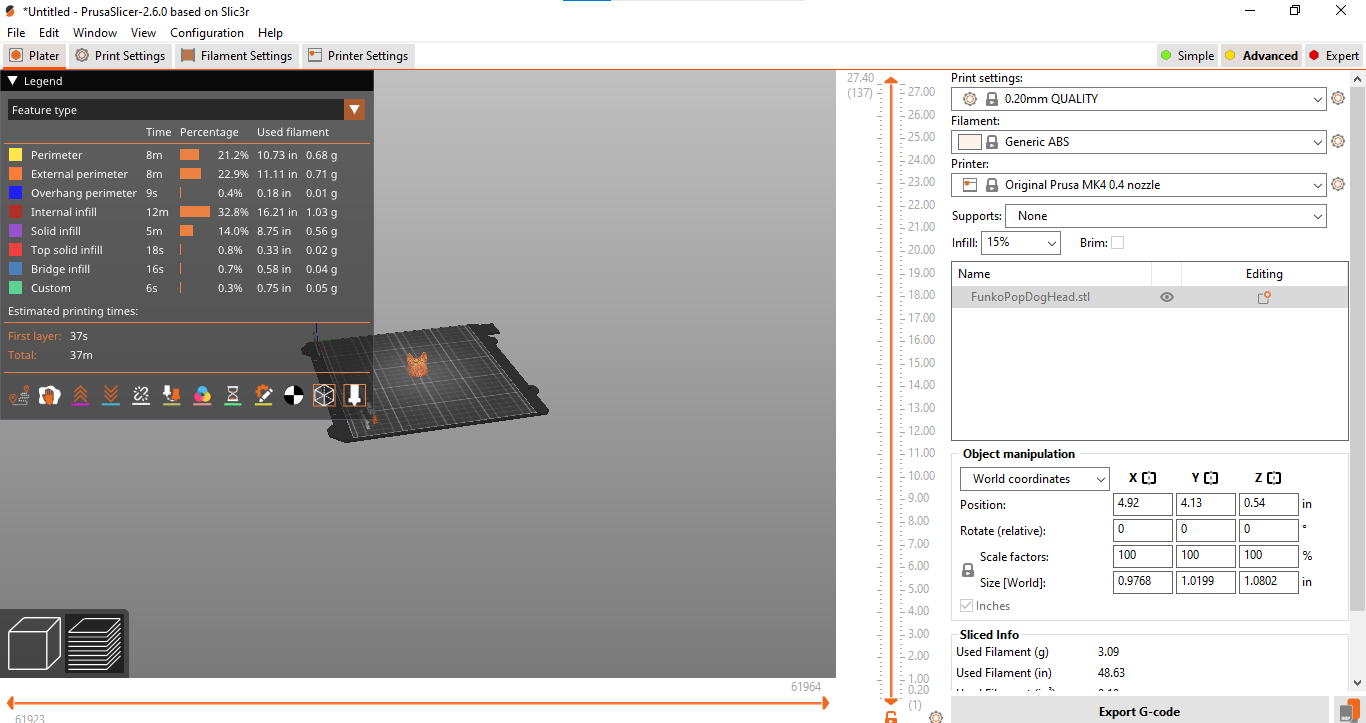Screen dimensions: 1366x723
Task: Click Scale factor Y field
Action: [1205, 556]
